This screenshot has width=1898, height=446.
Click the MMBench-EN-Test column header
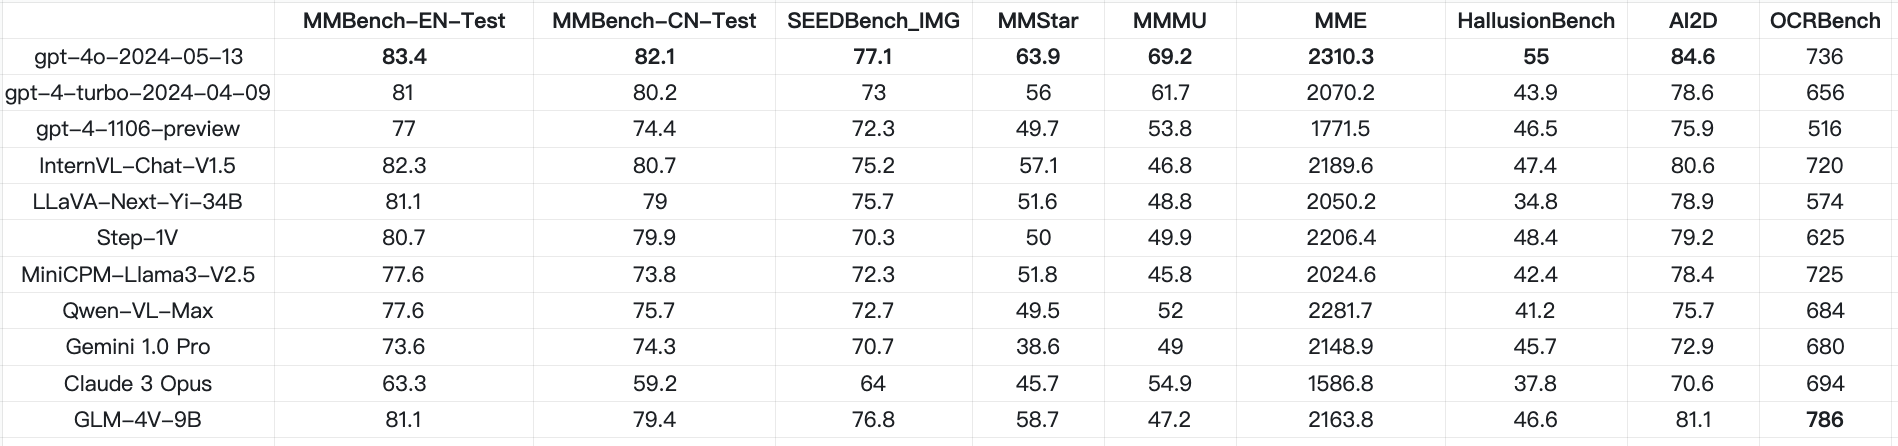pyautogui.click(x=404, y=21)
